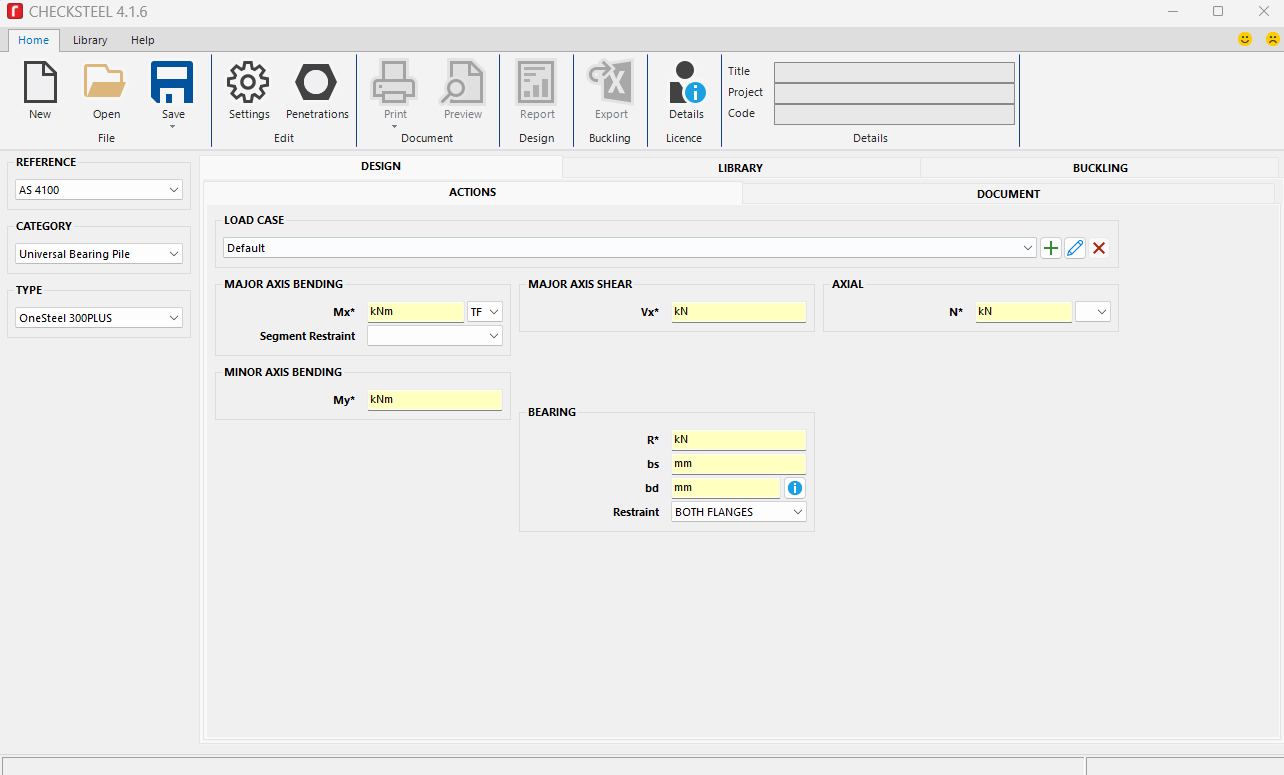
Task: Open the CATEGORY Universal Bearing Pile dropdown
Action: click(99, 254)
